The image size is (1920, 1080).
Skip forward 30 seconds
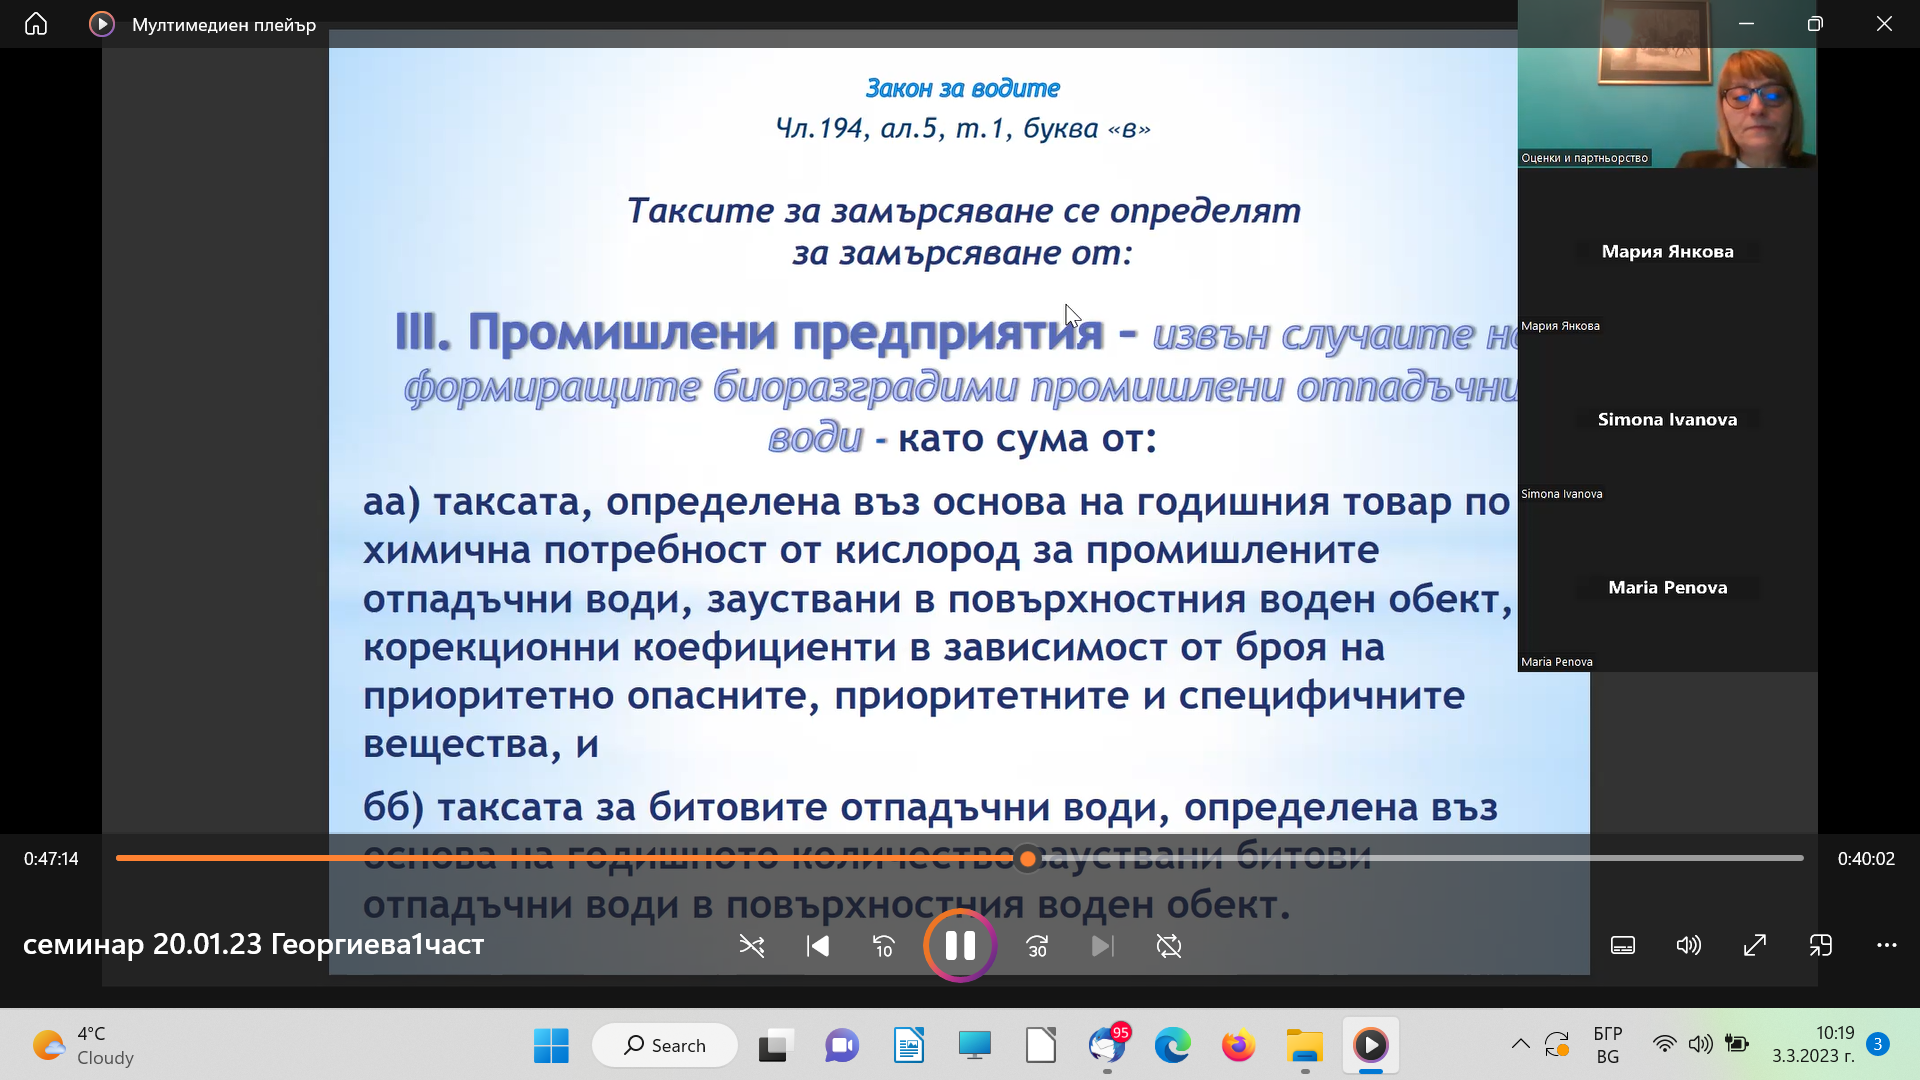[1037, 946]
